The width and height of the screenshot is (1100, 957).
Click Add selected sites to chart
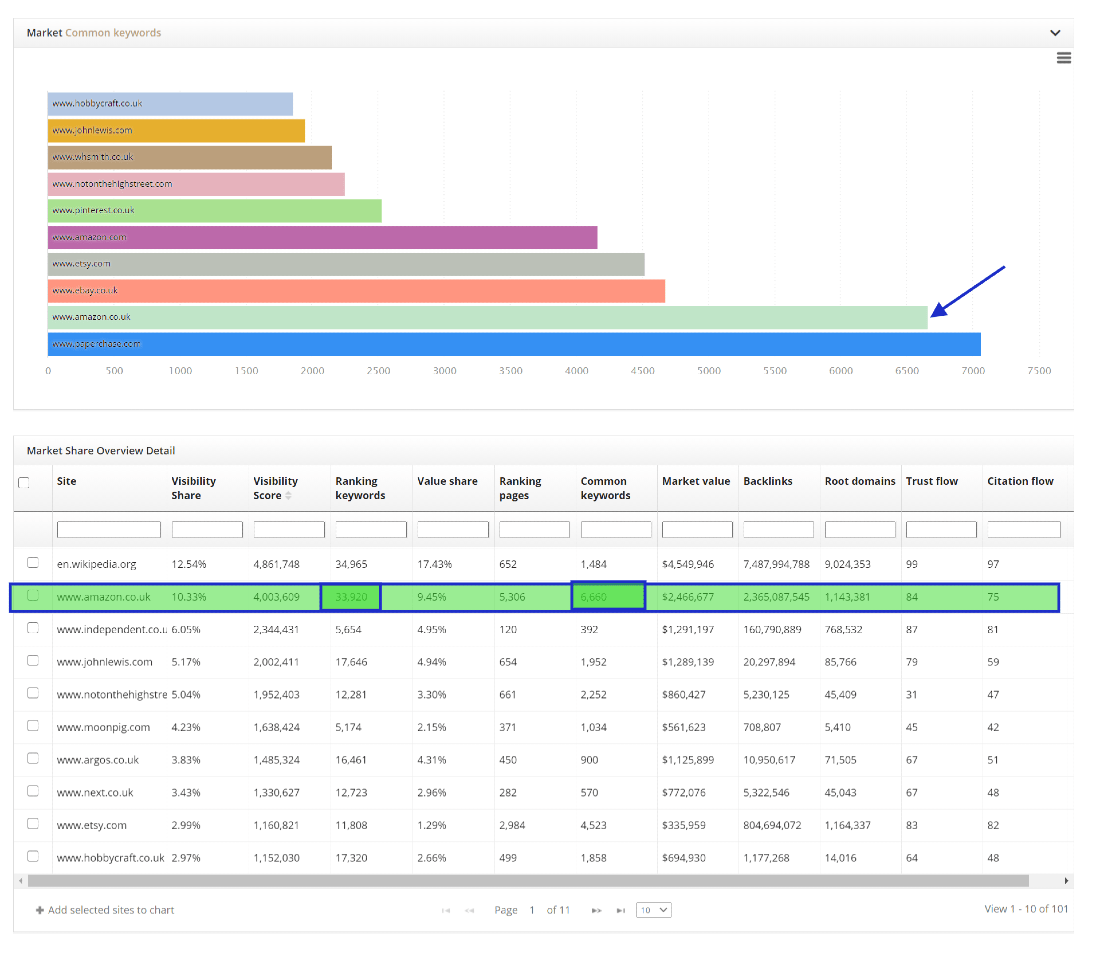111,910
